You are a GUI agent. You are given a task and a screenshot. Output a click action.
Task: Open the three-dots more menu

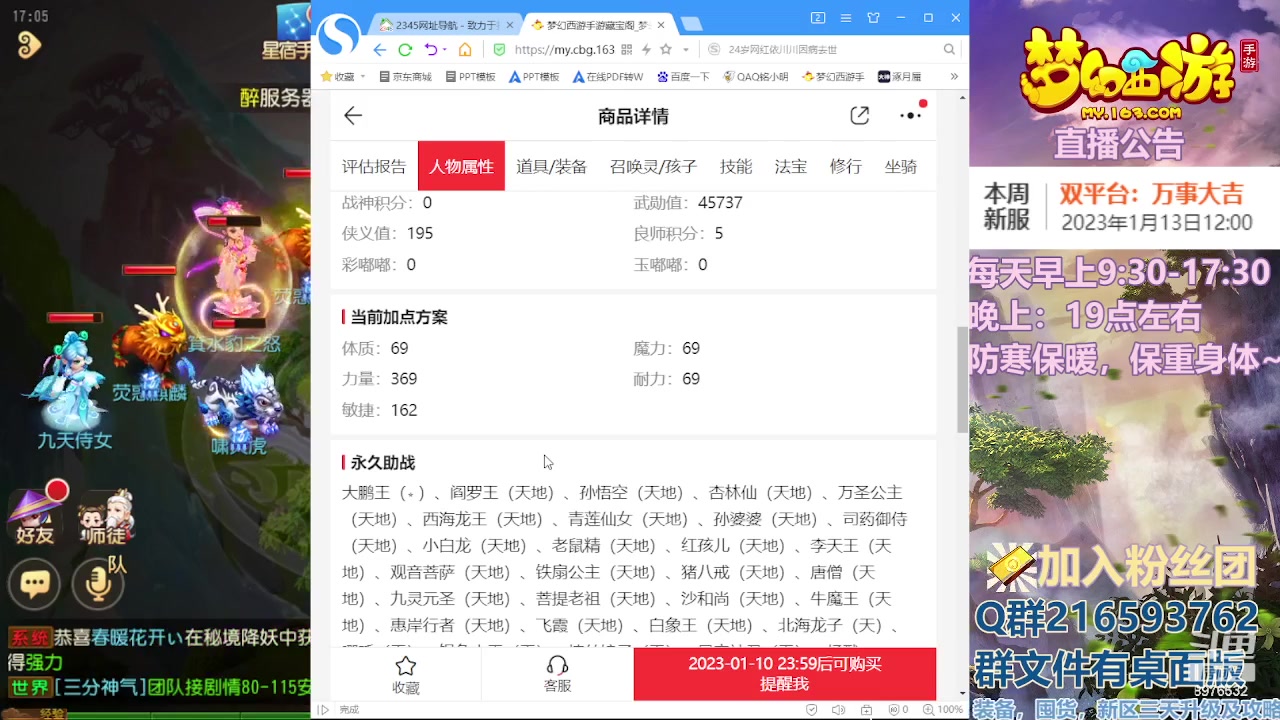(x=910, y=116)
